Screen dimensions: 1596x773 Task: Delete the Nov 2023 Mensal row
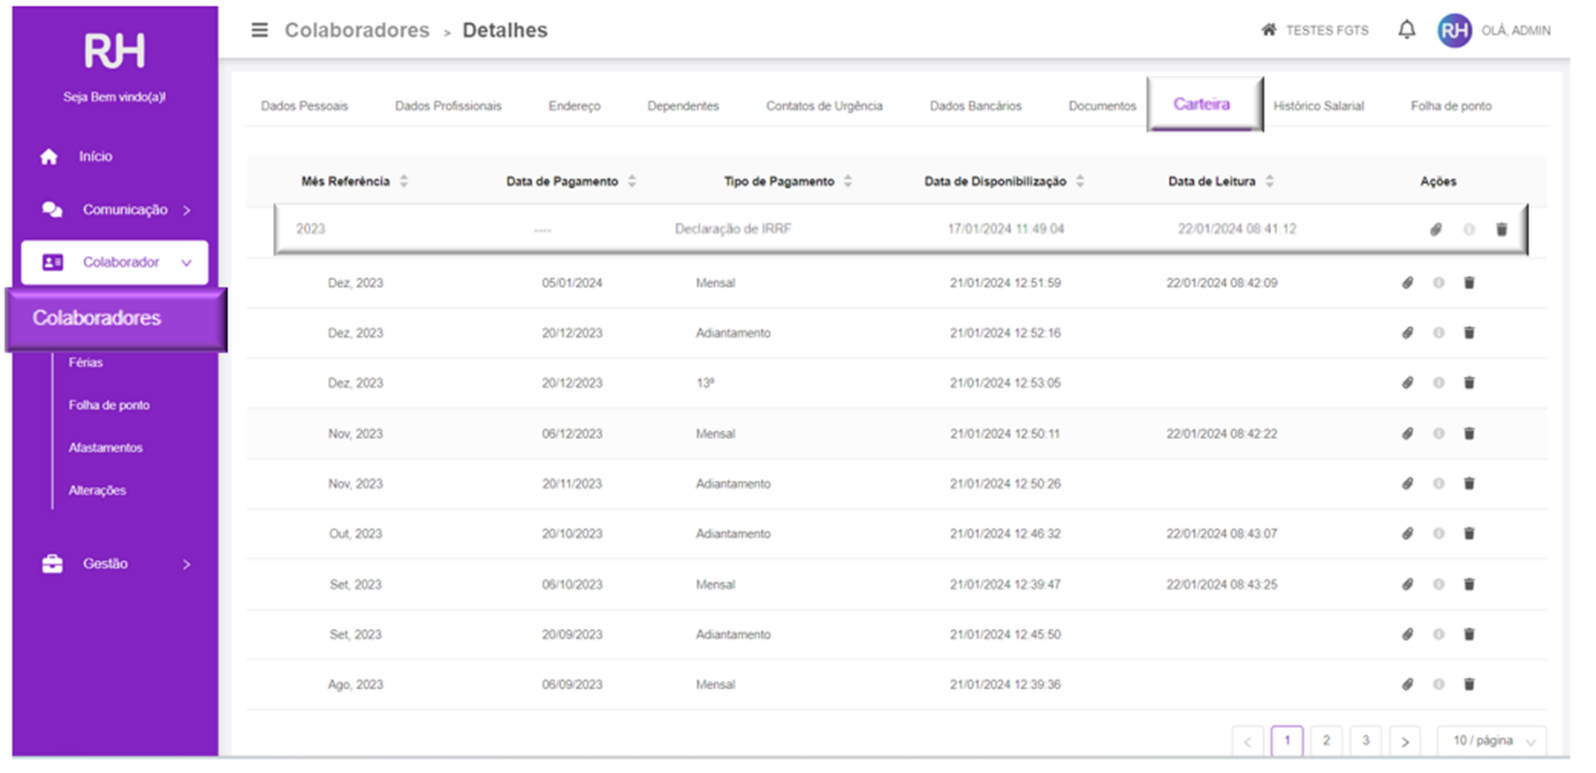1469,434
